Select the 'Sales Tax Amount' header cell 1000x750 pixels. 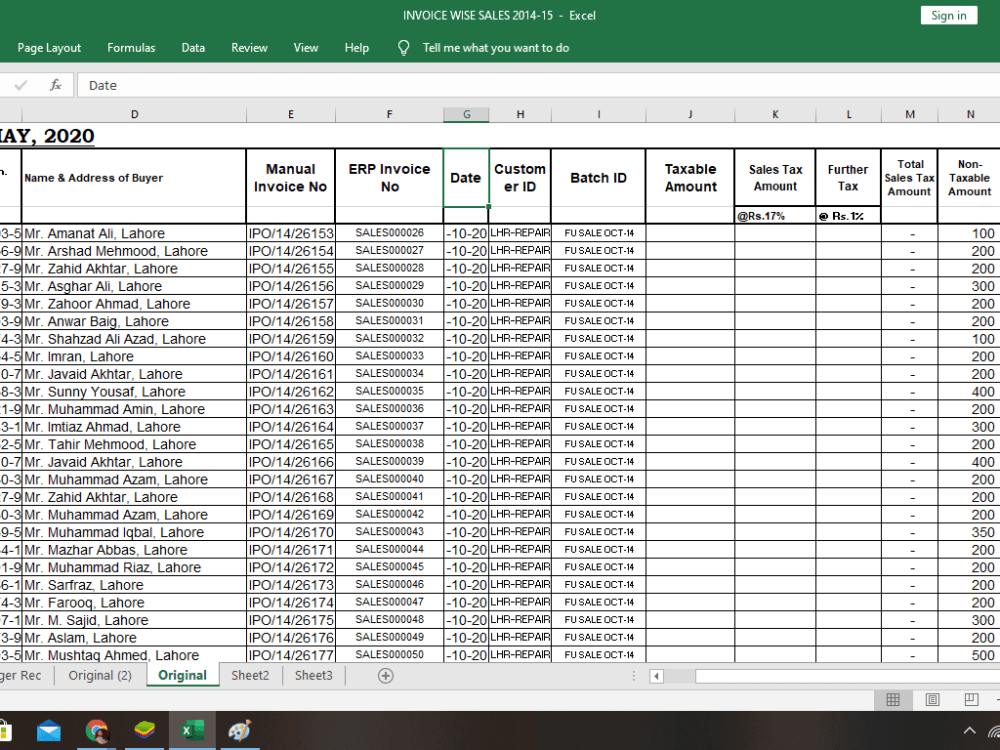click(x=775, y=178)
